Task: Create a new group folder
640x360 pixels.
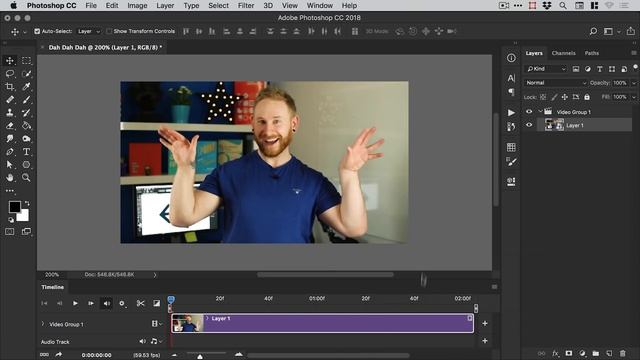Action: pyautogui.click(x=596, y=353)
